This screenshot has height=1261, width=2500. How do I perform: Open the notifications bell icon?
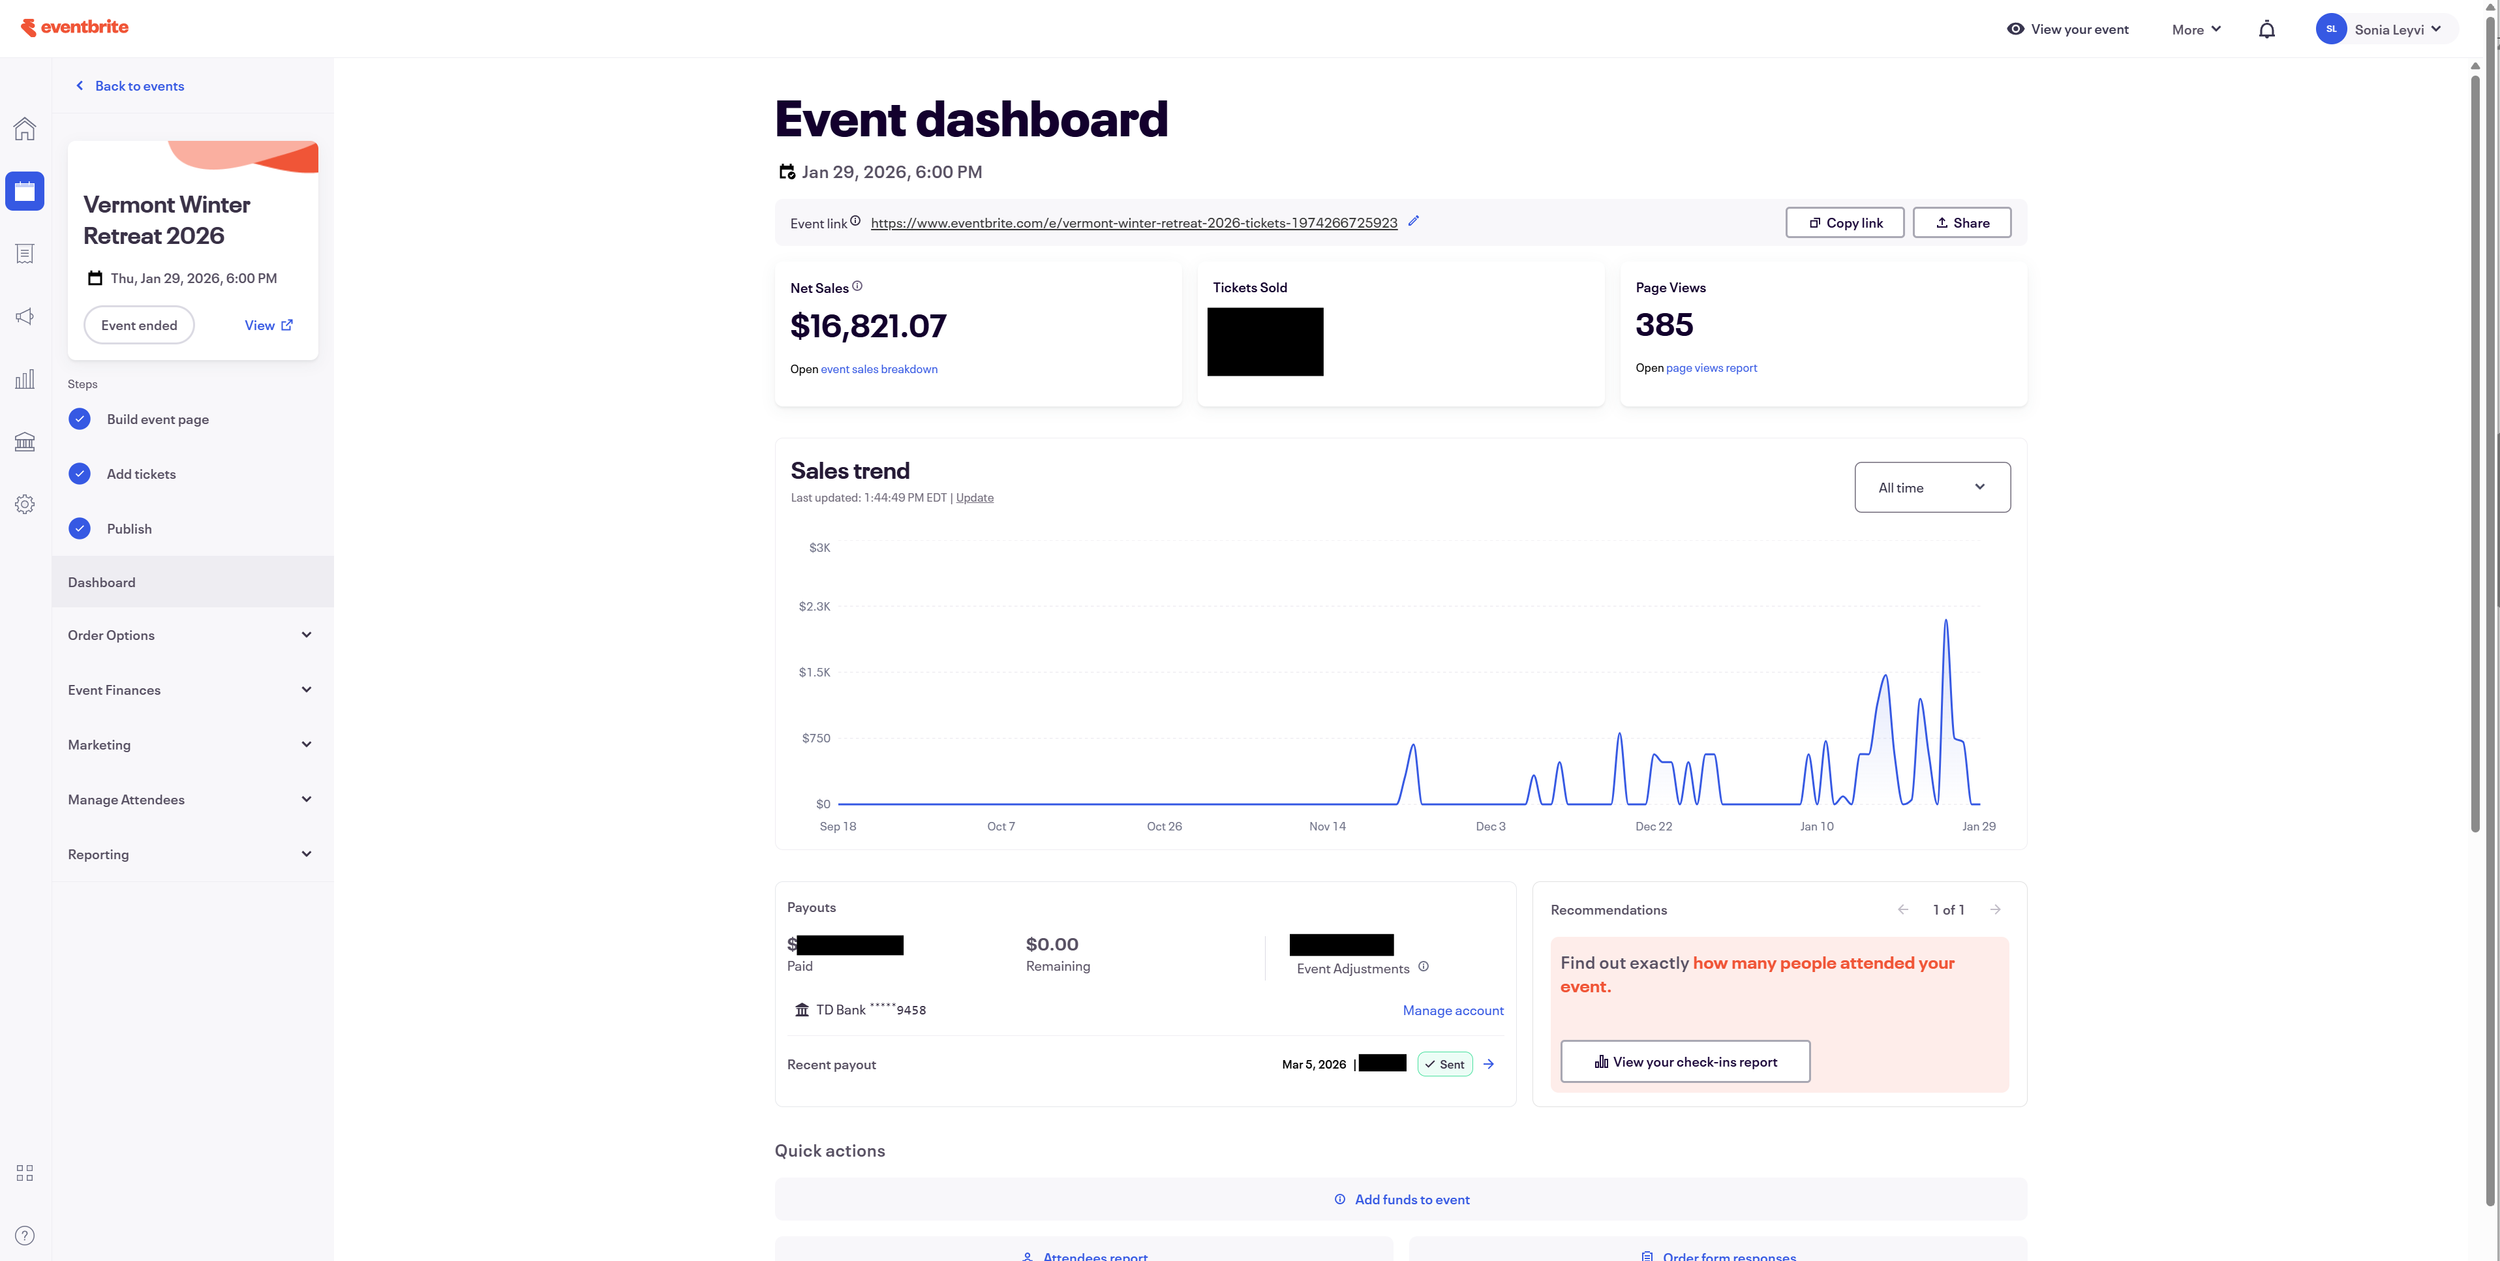[2266, 30]
